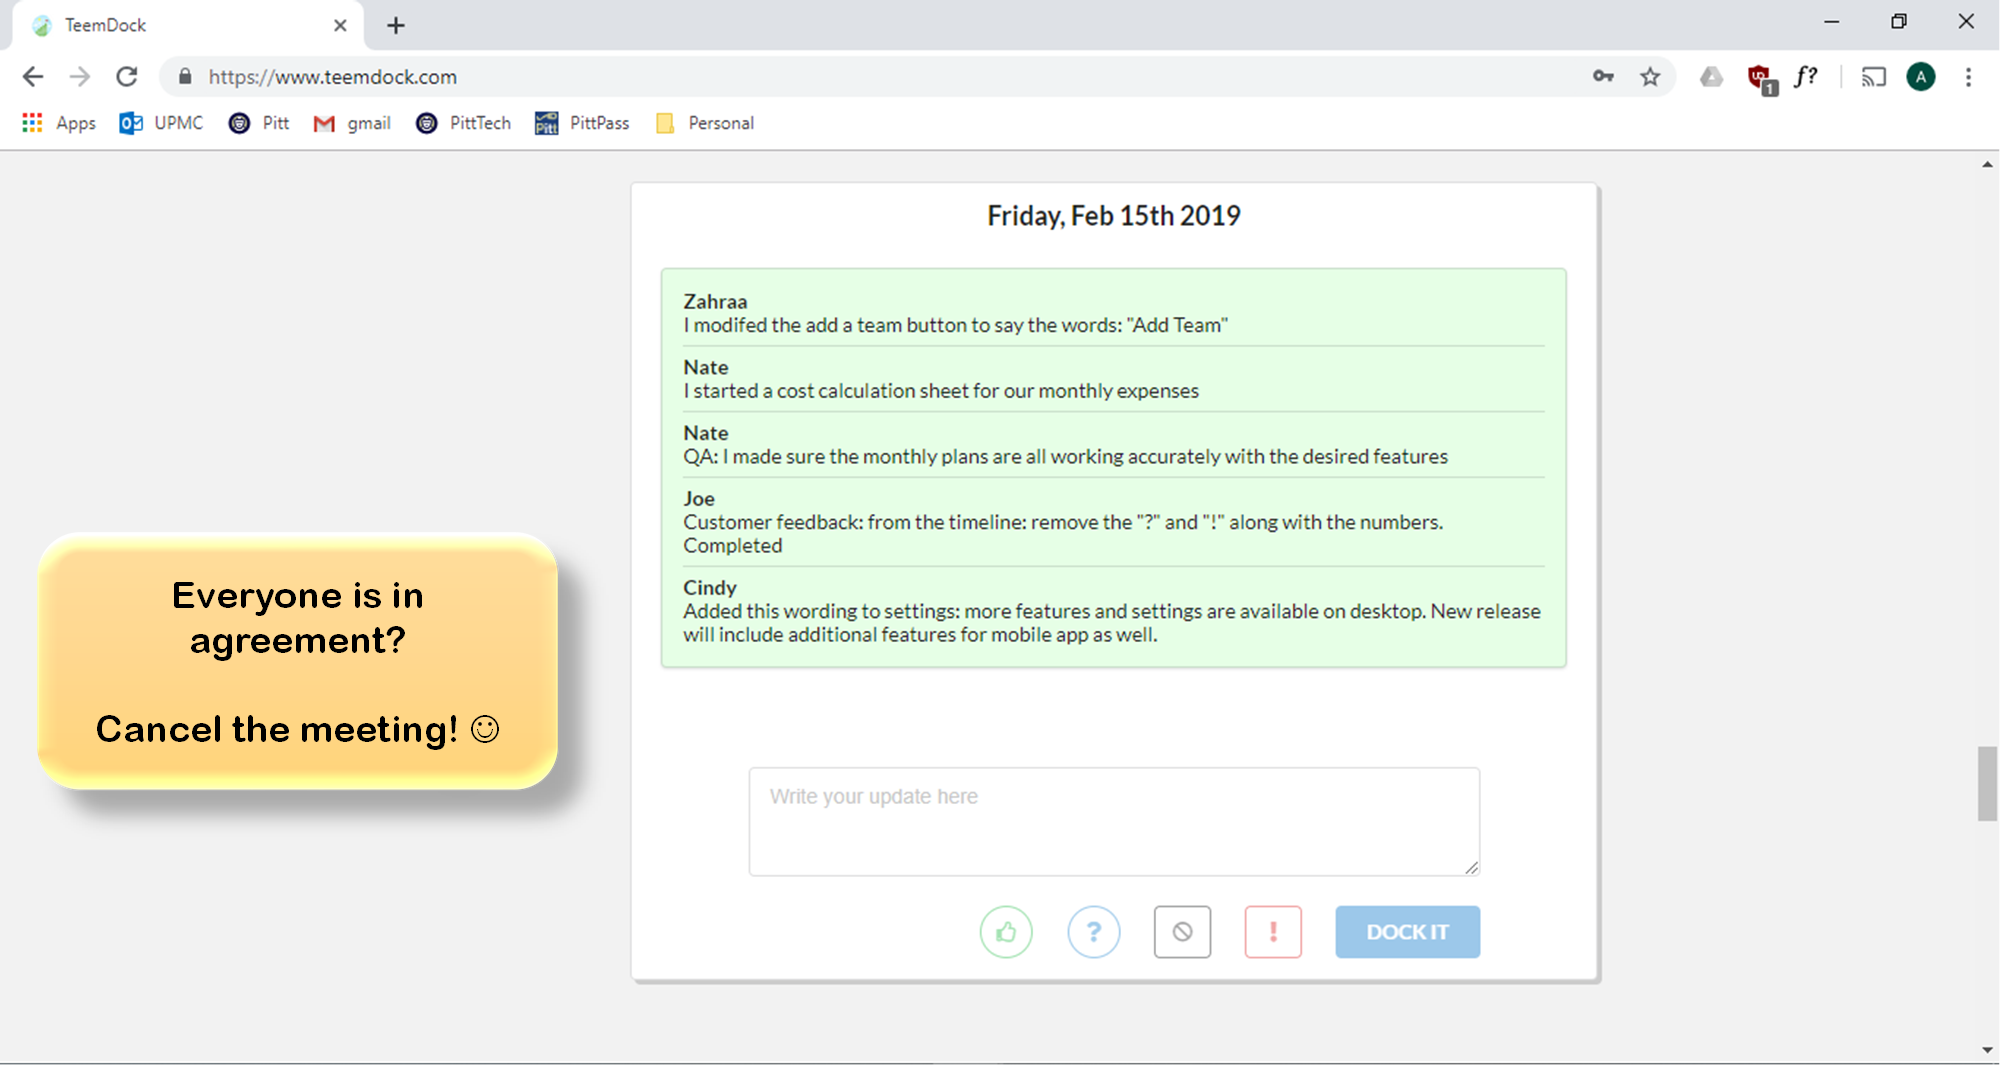2000x1065 pixels.
Task: Click the scroll up arrow
Action: [x=1987, y=164]
